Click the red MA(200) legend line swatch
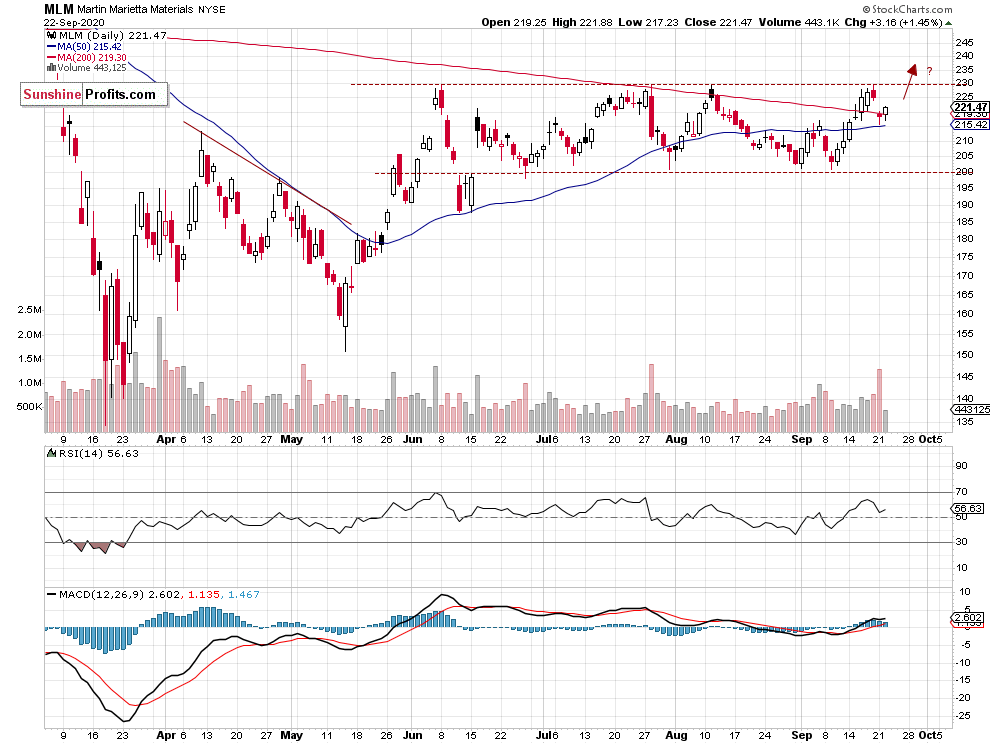This screenshot has height=744, width=990. 52,57
